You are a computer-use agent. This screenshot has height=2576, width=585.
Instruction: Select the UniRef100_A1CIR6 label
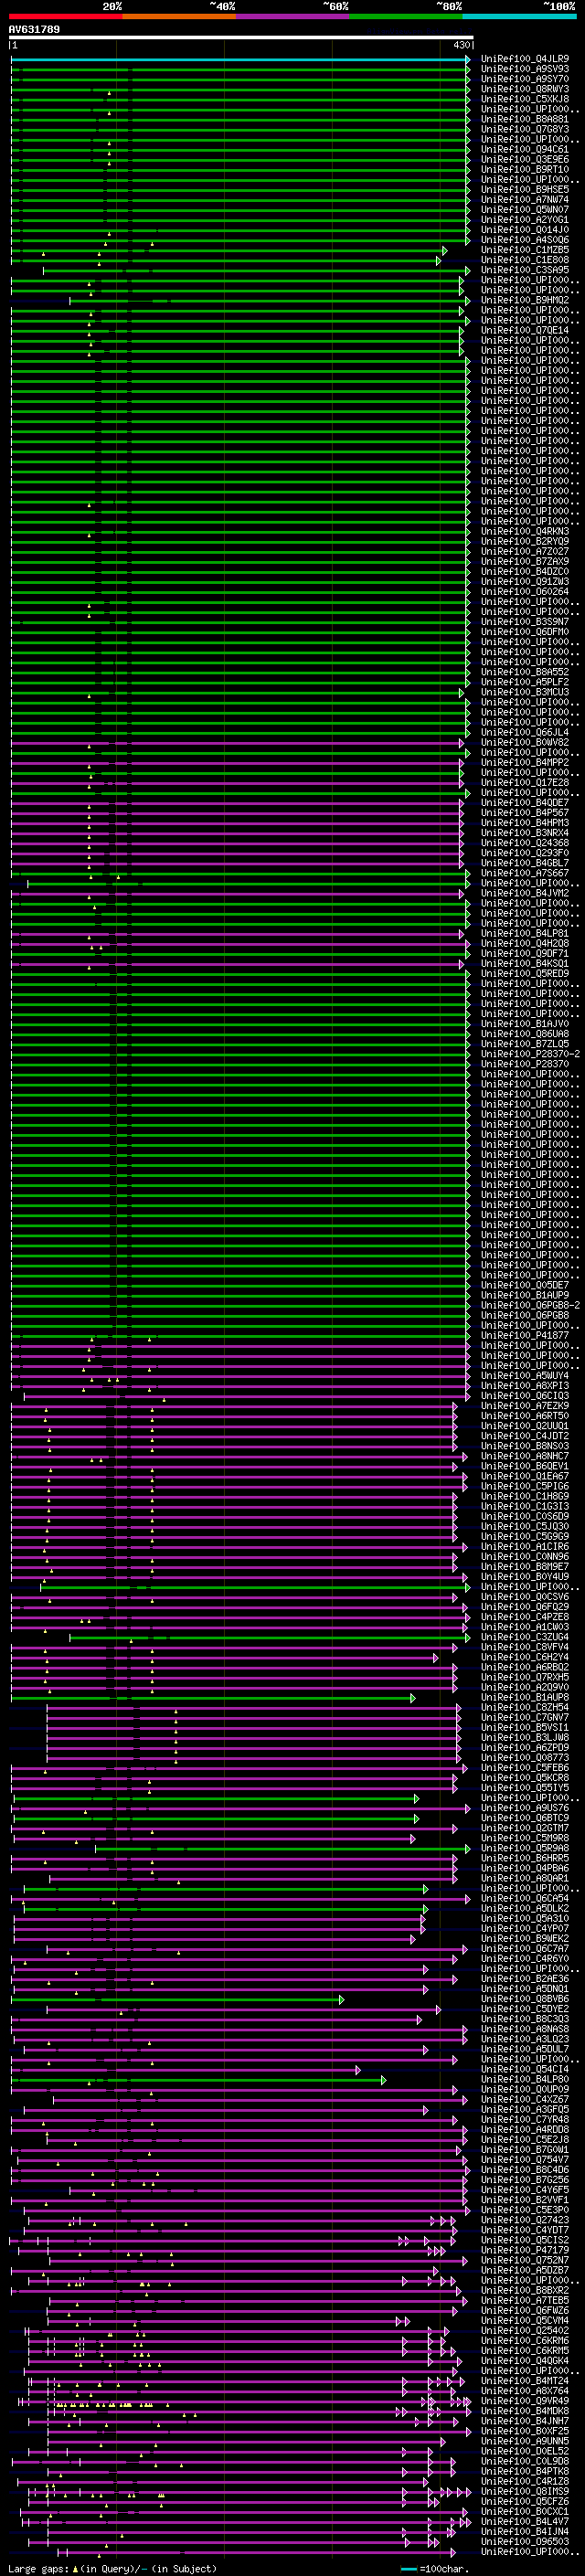525,1546
